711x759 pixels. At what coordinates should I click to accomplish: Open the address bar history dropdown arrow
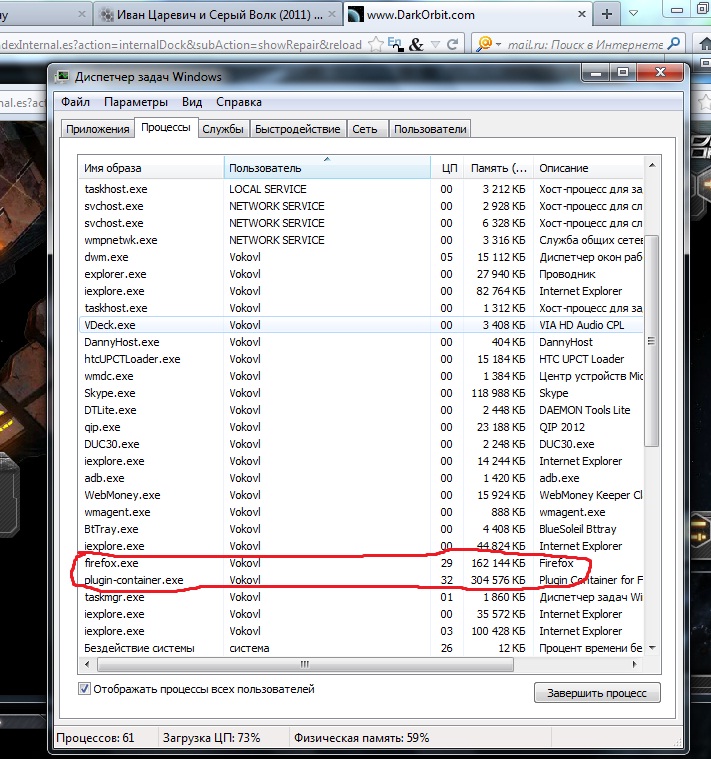coord(435,45)
